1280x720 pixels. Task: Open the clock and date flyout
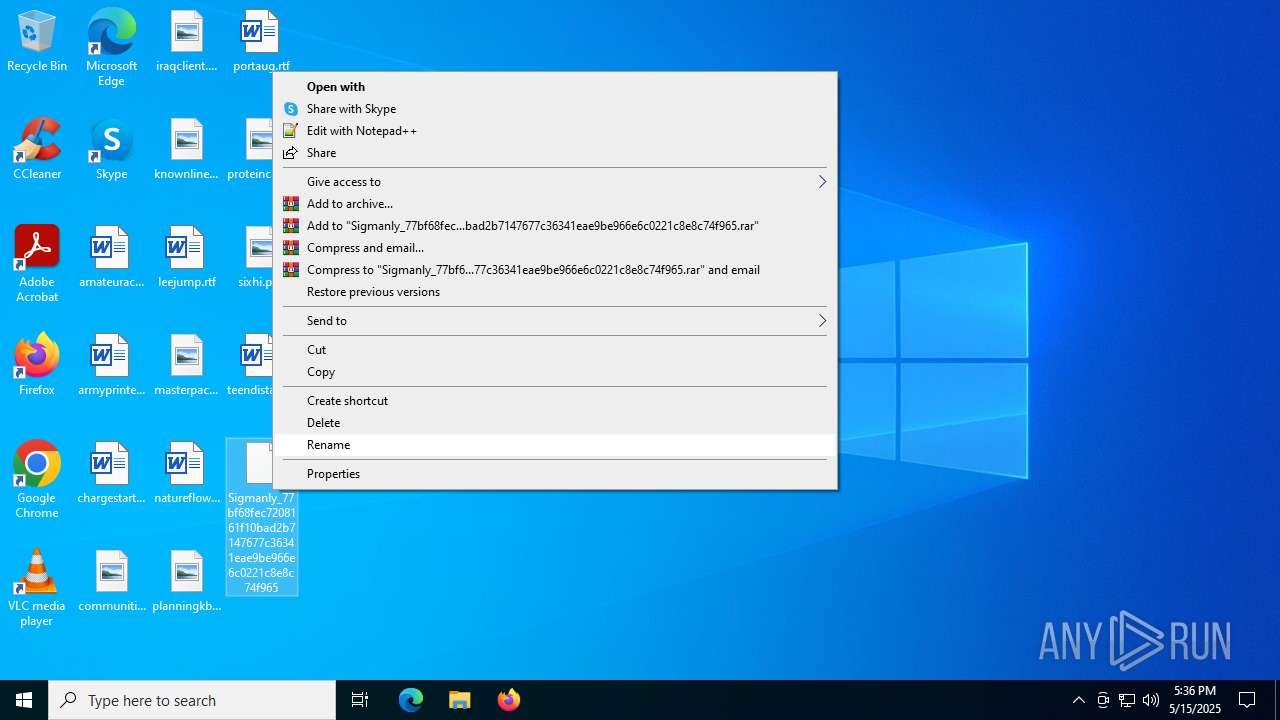click(x=1195, y=700)
